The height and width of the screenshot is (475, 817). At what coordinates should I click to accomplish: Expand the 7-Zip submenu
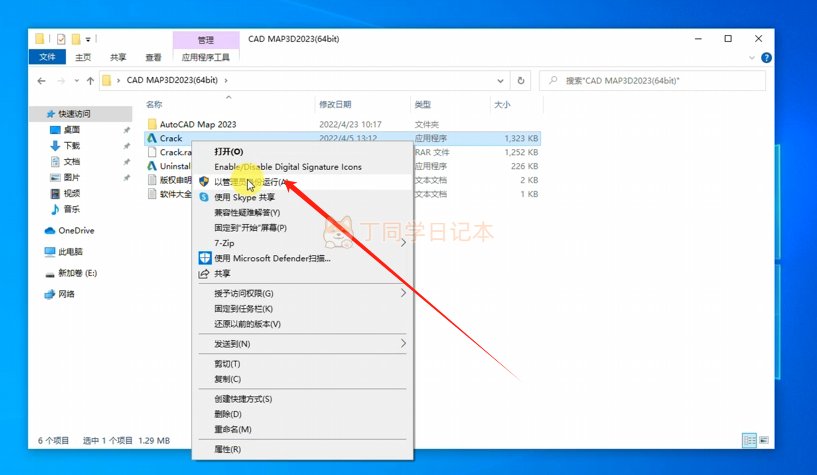403,243
